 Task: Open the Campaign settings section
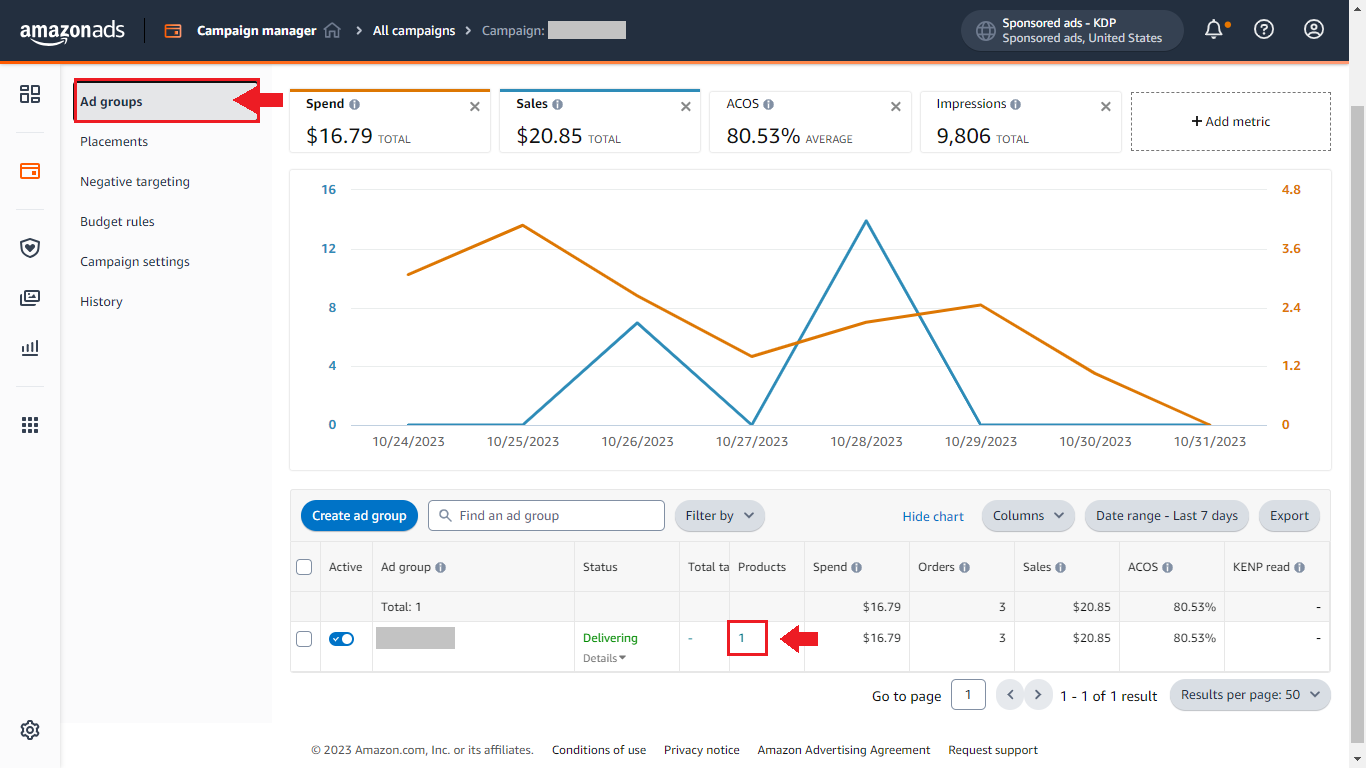[134, 261]
